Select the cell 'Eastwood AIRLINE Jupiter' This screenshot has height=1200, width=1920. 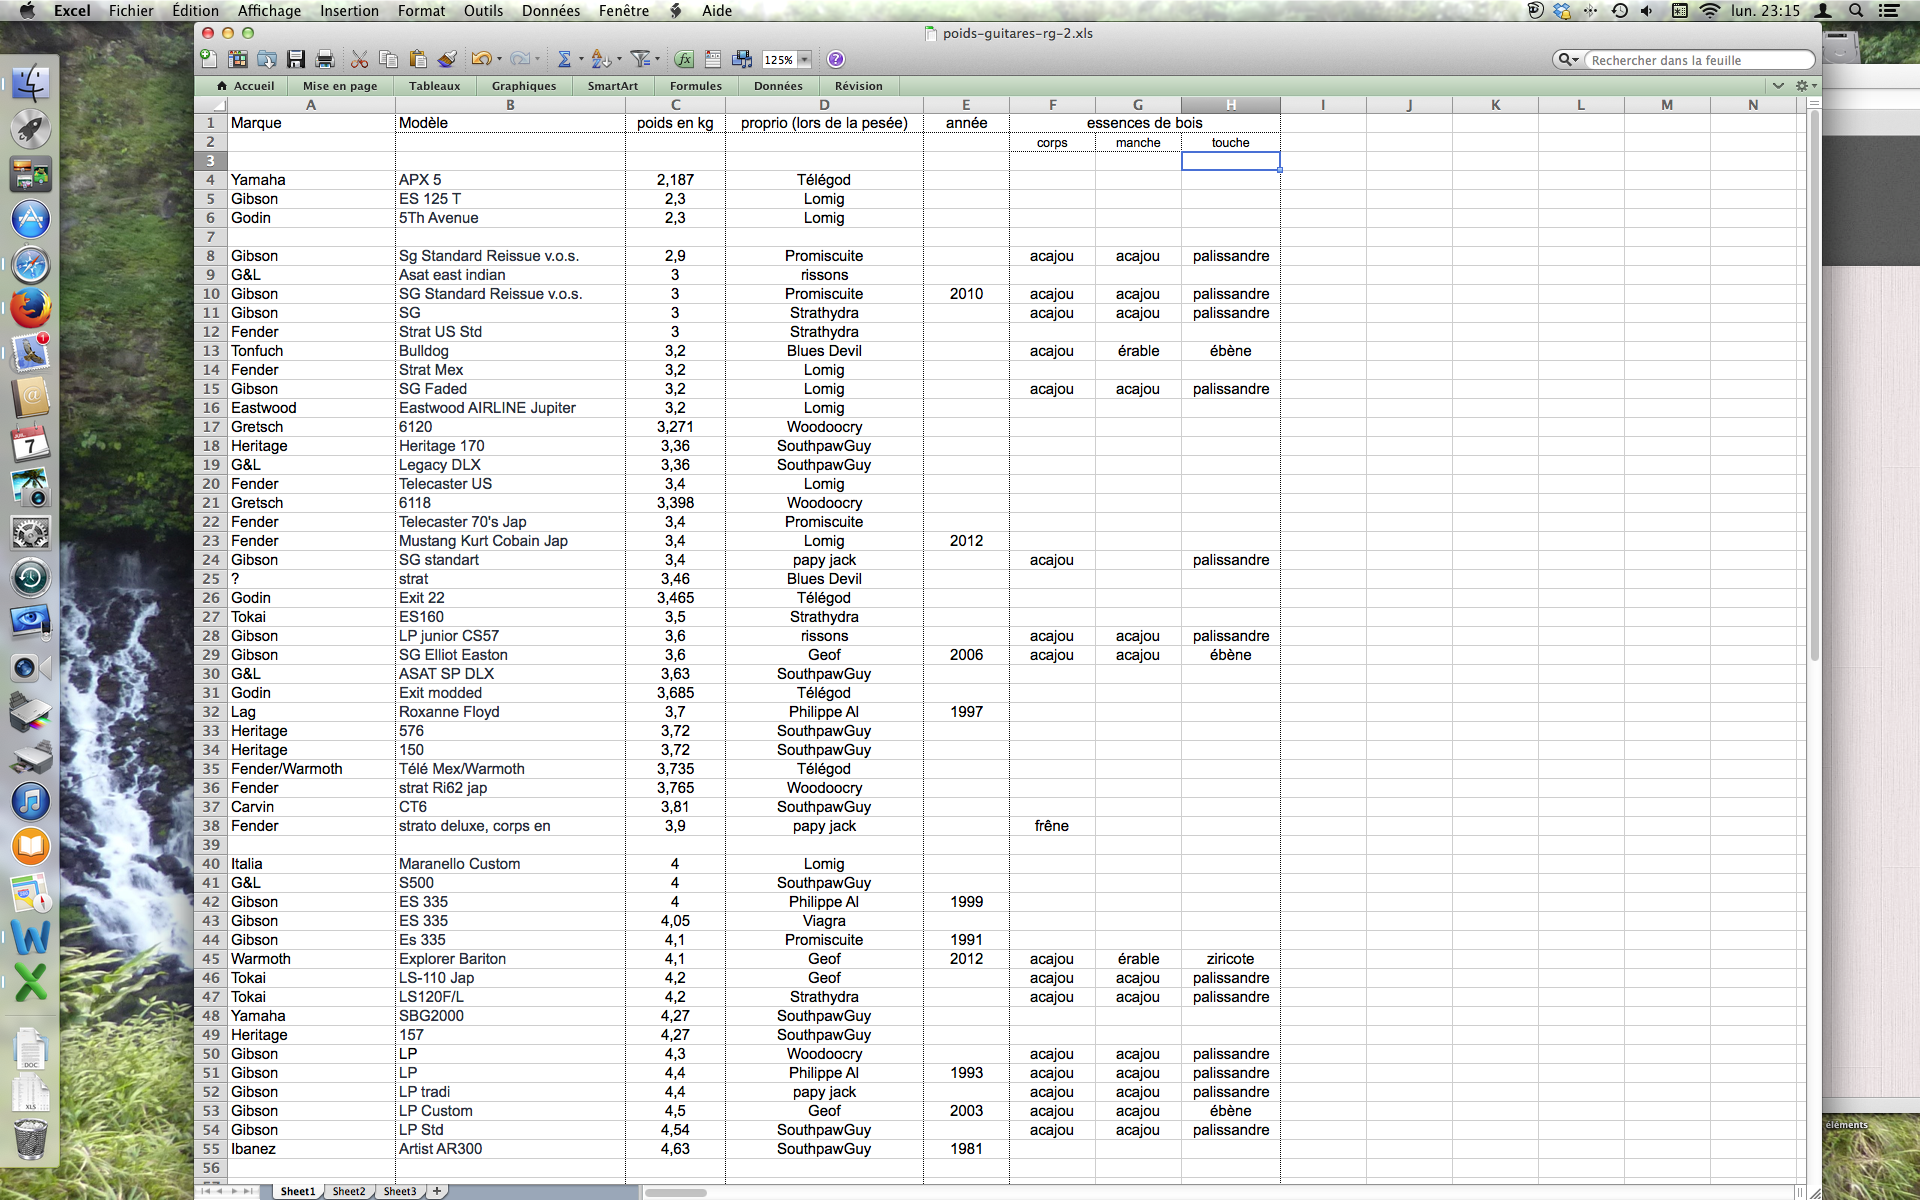[510, 408]
